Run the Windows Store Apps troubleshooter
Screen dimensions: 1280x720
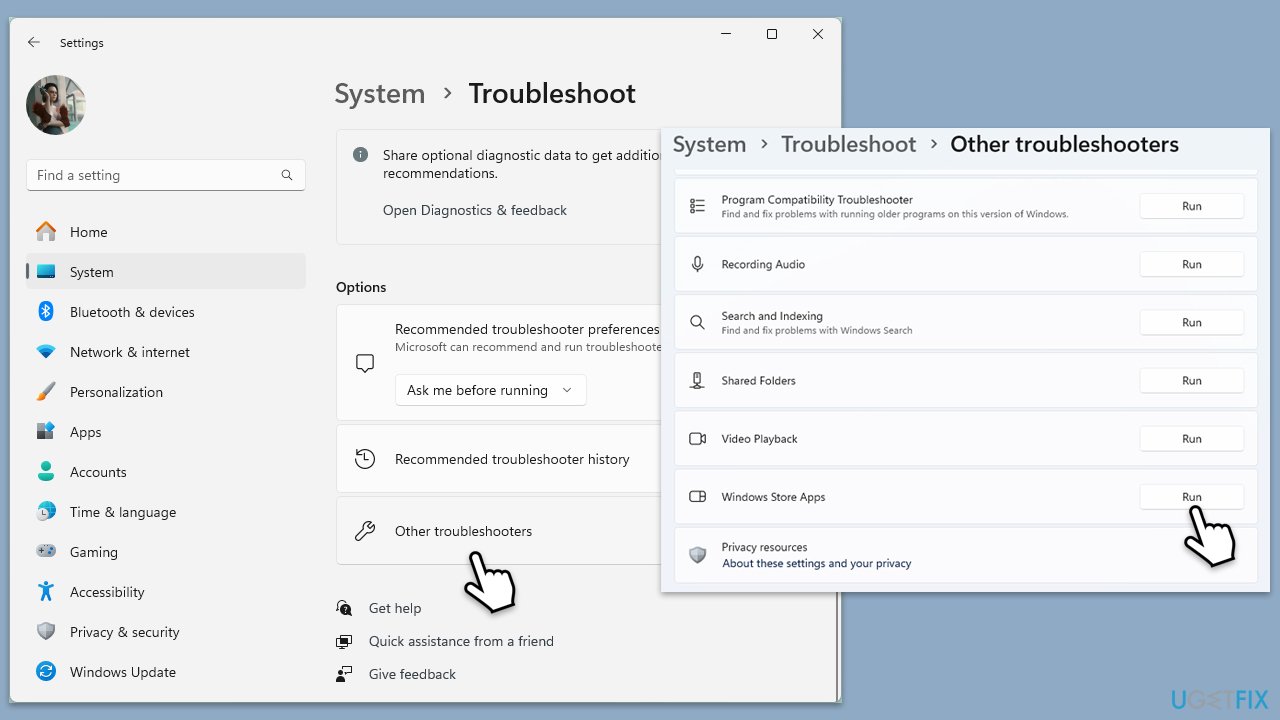[1191, 497]
